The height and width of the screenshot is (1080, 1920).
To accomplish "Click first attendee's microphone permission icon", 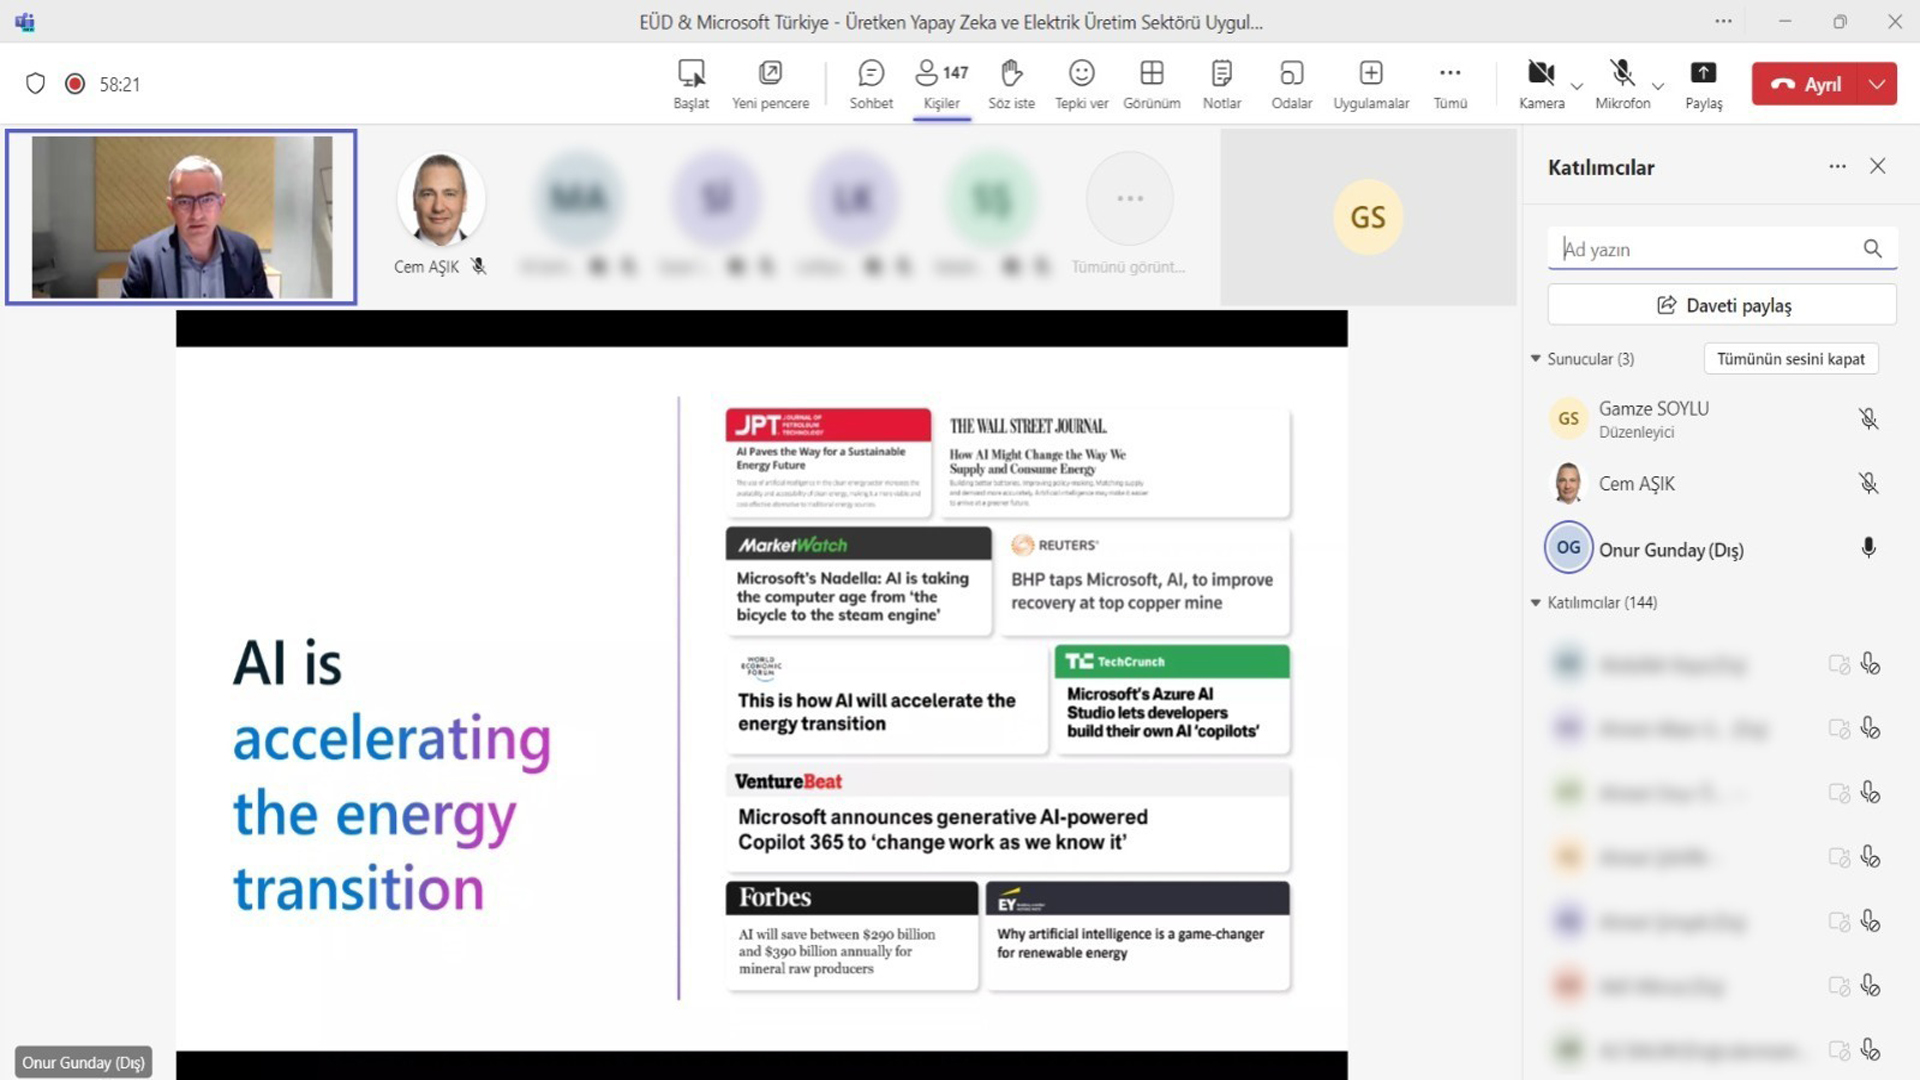I will tap(1870, 664).
